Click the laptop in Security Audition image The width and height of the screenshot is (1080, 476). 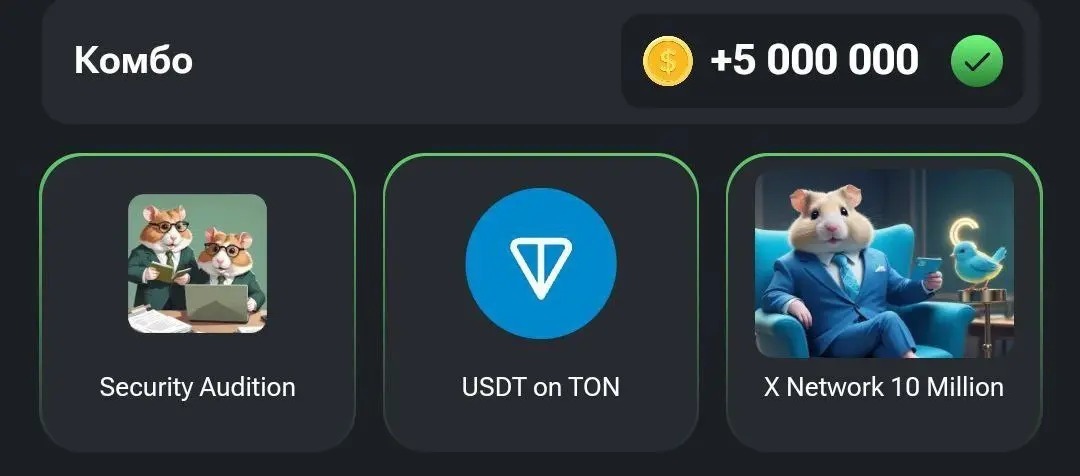pos(216,303)
